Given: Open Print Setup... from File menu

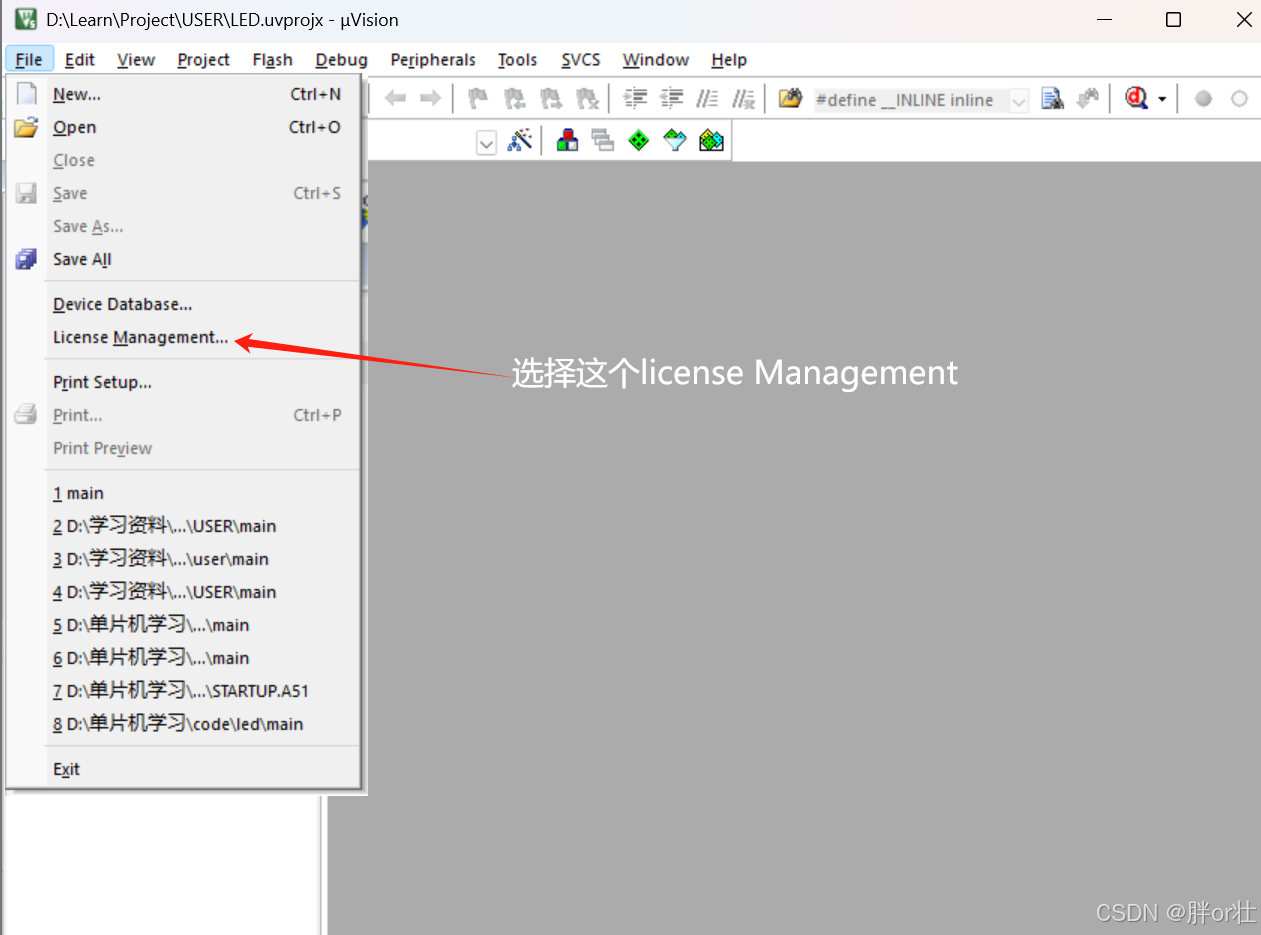Looking at the screenshot, I should point(184,382).
